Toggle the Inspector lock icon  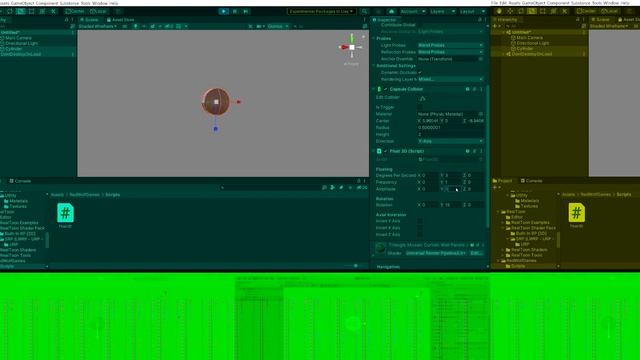point(480,20)
